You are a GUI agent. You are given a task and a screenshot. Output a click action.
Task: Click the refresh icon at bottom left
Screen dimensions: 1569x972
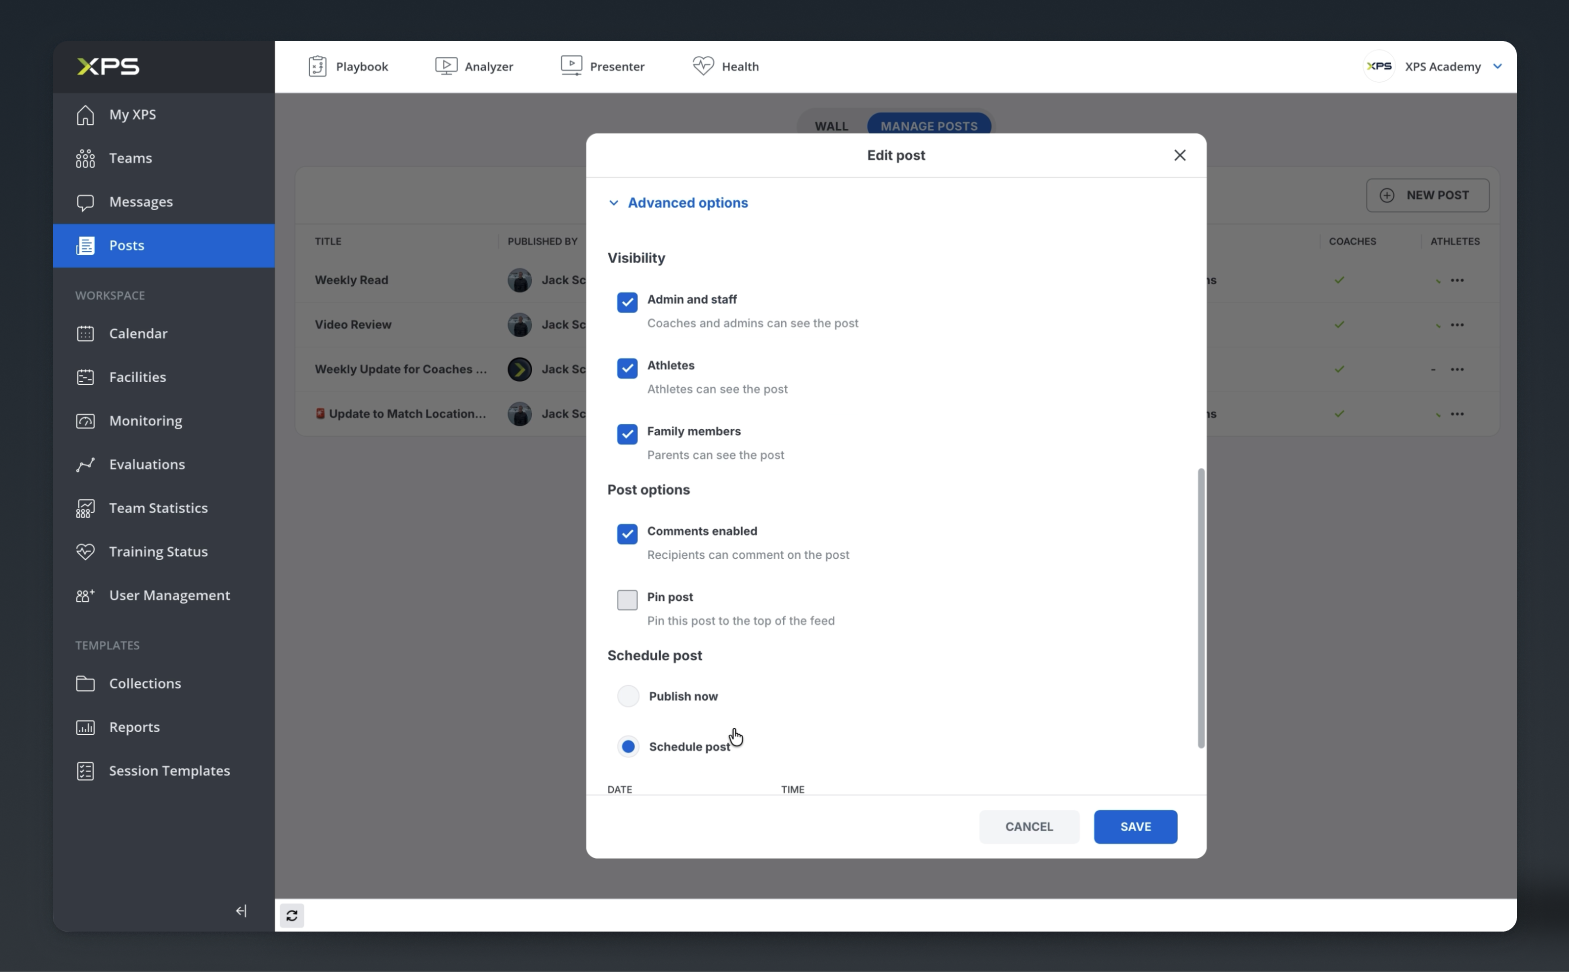(292, 915)
